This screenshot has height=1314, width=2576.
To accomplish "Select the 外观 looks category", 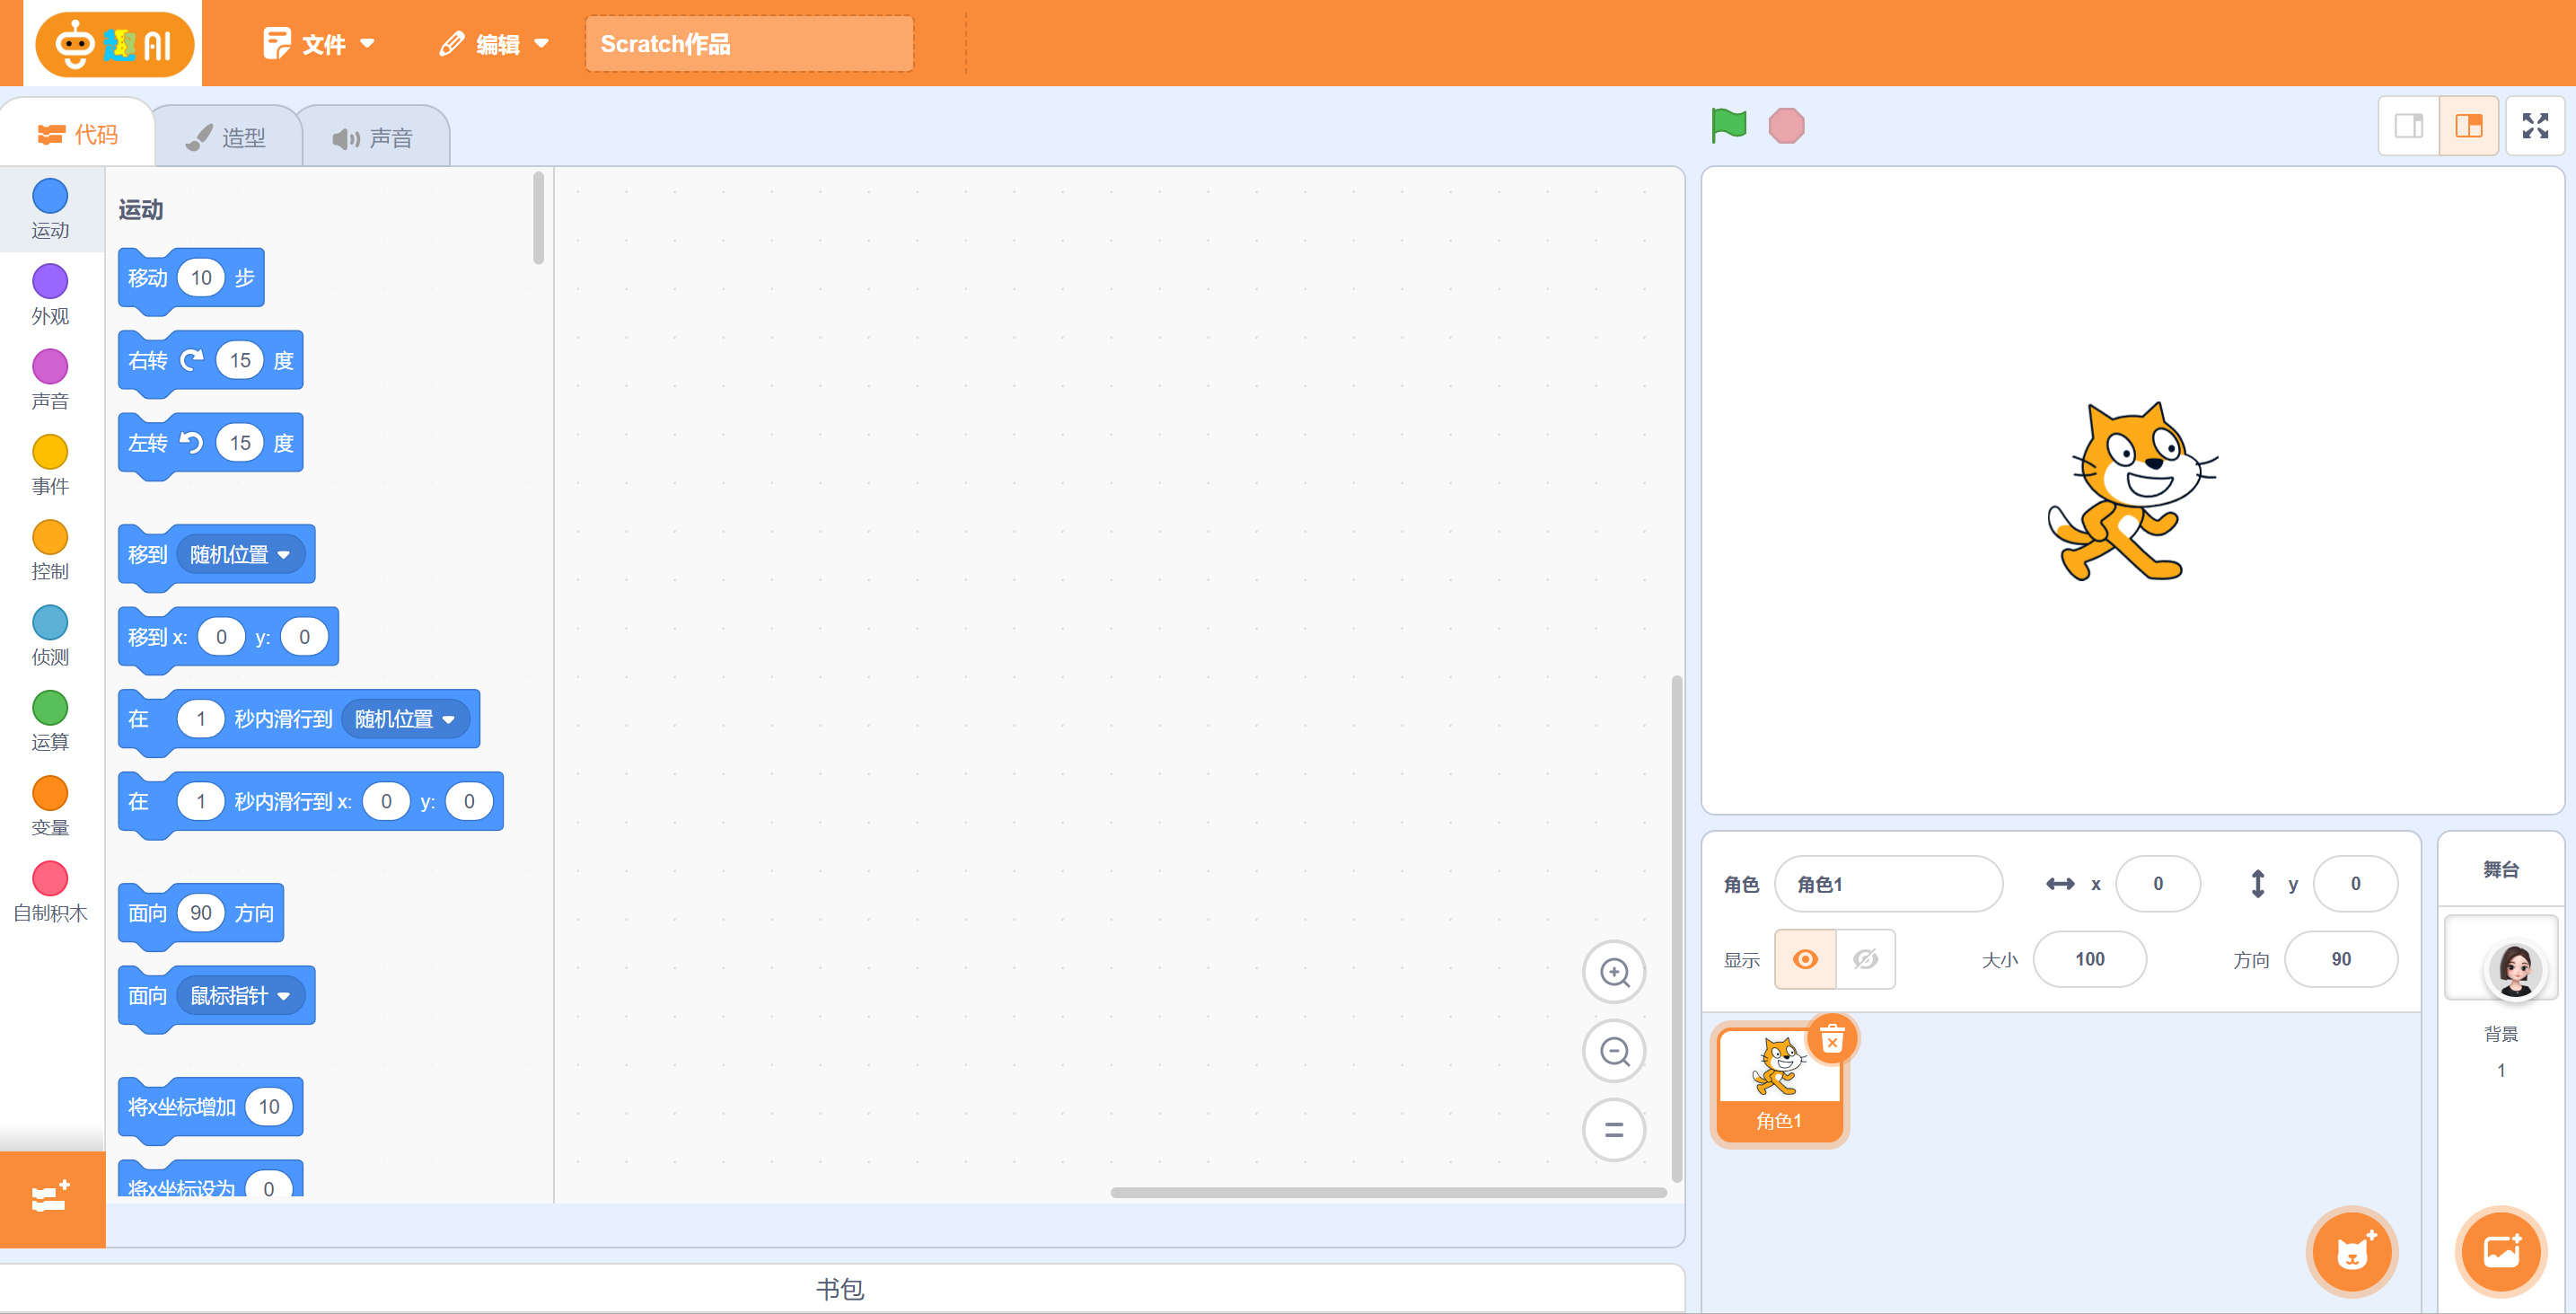I will (x=50, y=295).
